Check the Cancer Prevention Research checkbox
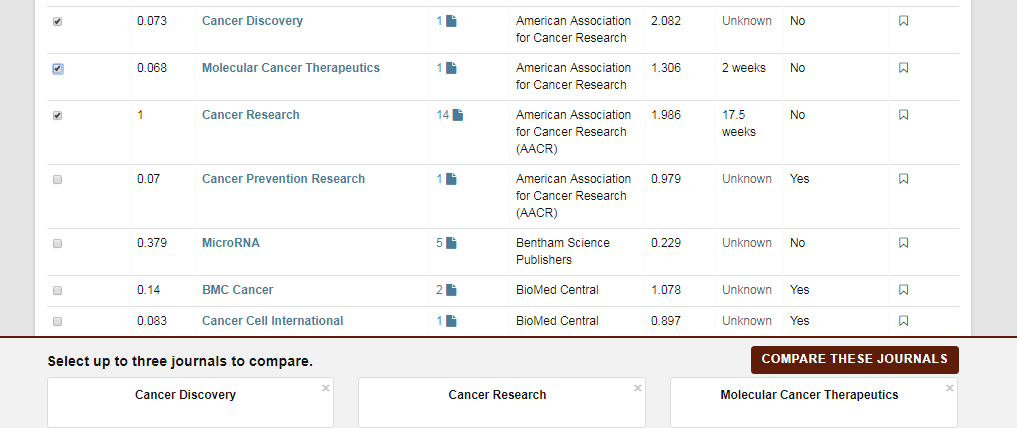Viewport: 1017px width, 428px height. [x=57, y=179]
